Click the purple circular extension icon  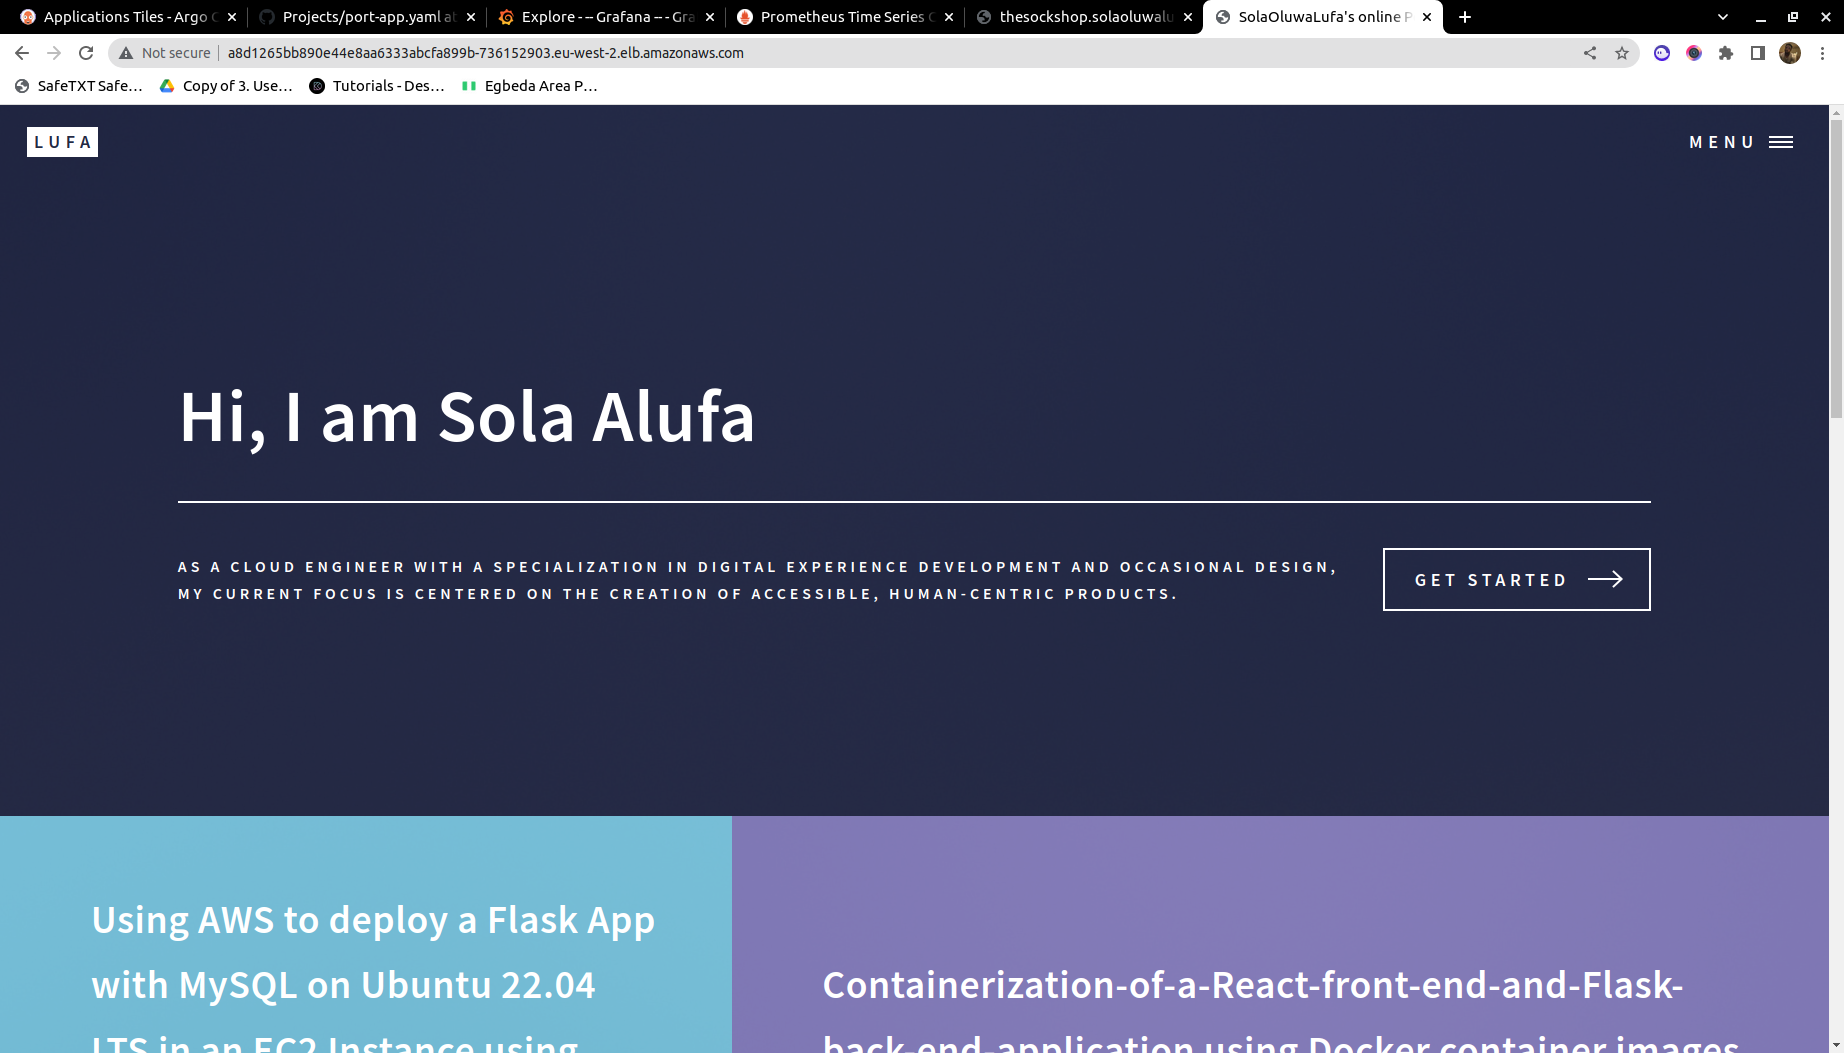pos(1662,53)
